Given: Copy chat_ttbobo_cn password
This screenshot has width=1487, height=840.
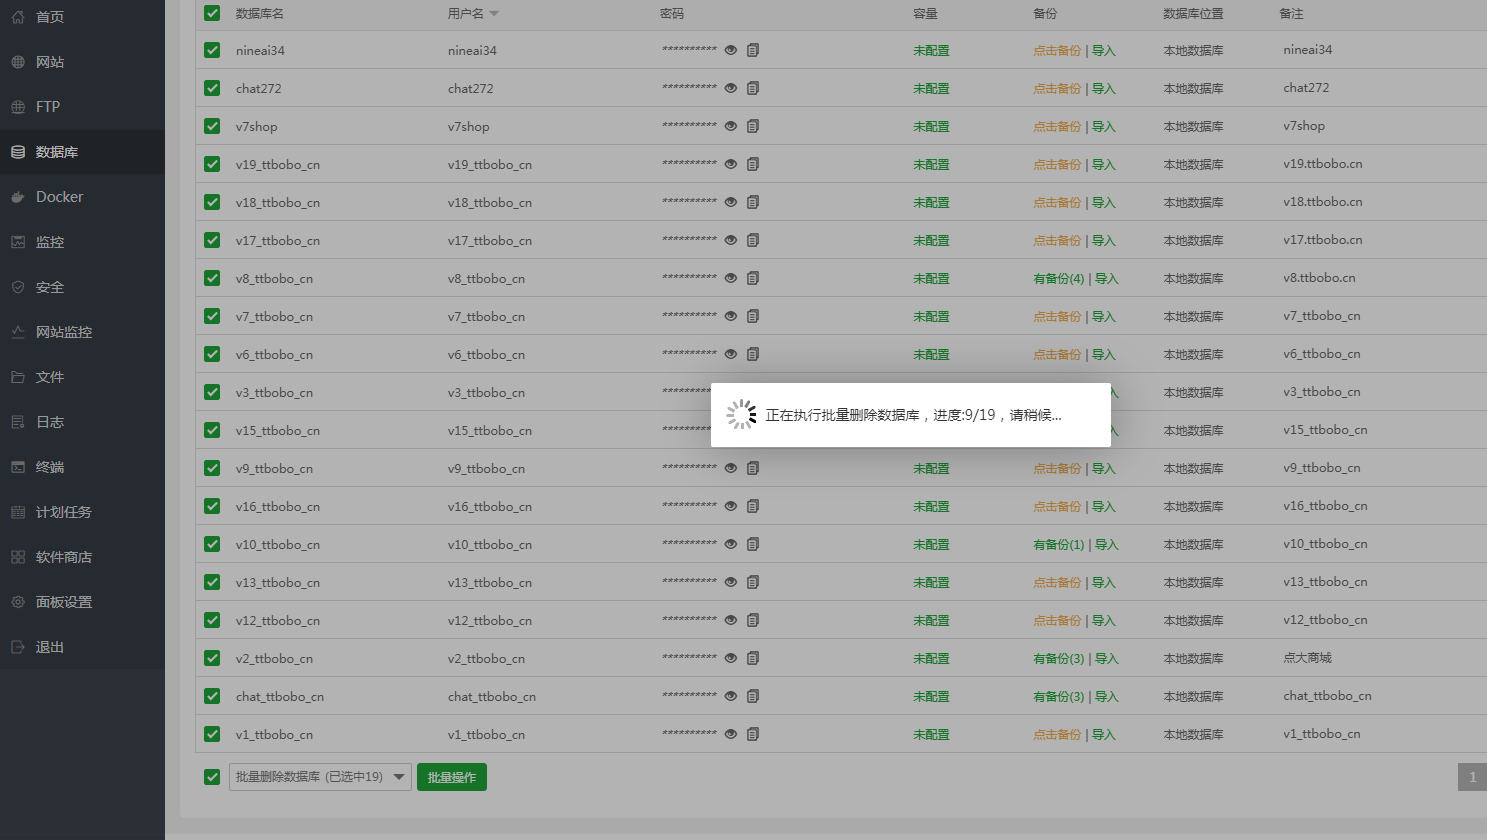Looking at the screenshot, I should (753, 696).
